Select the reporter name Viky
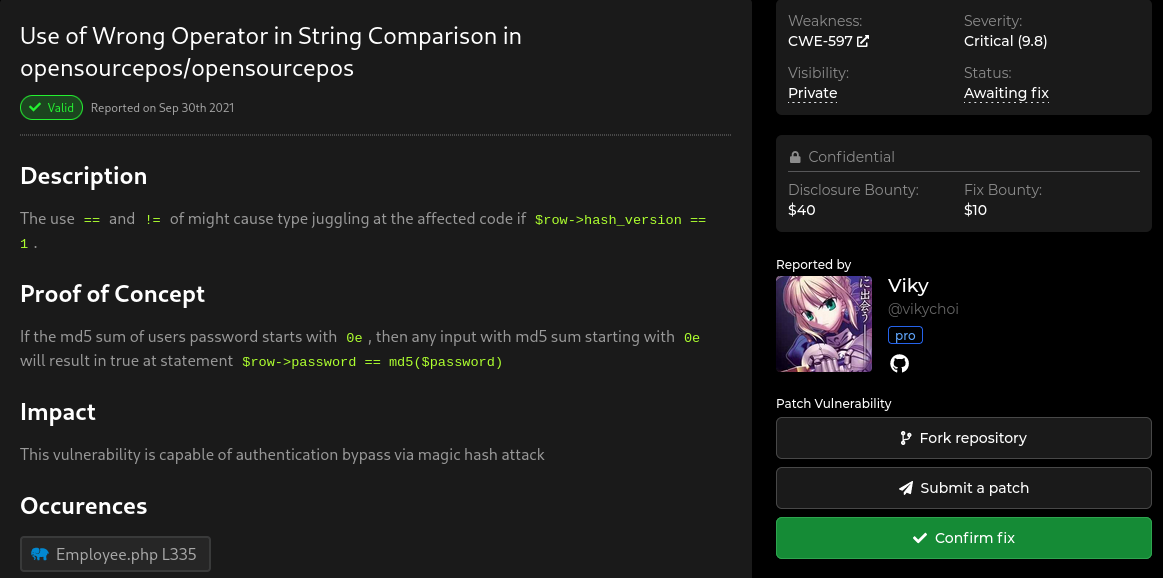The image size is (1163, 578). pos(907,286)
